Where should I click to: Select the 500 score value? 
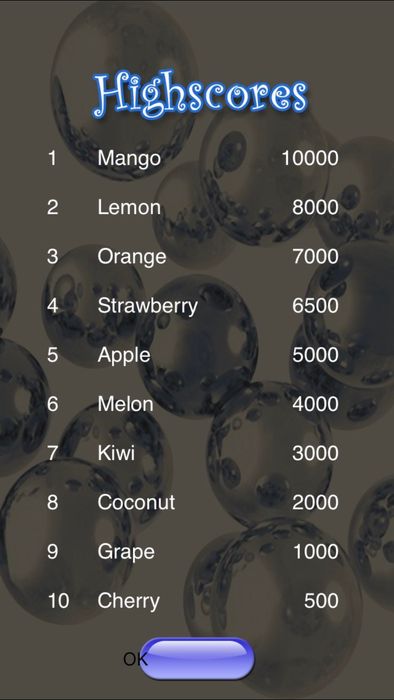click(321, 600)
